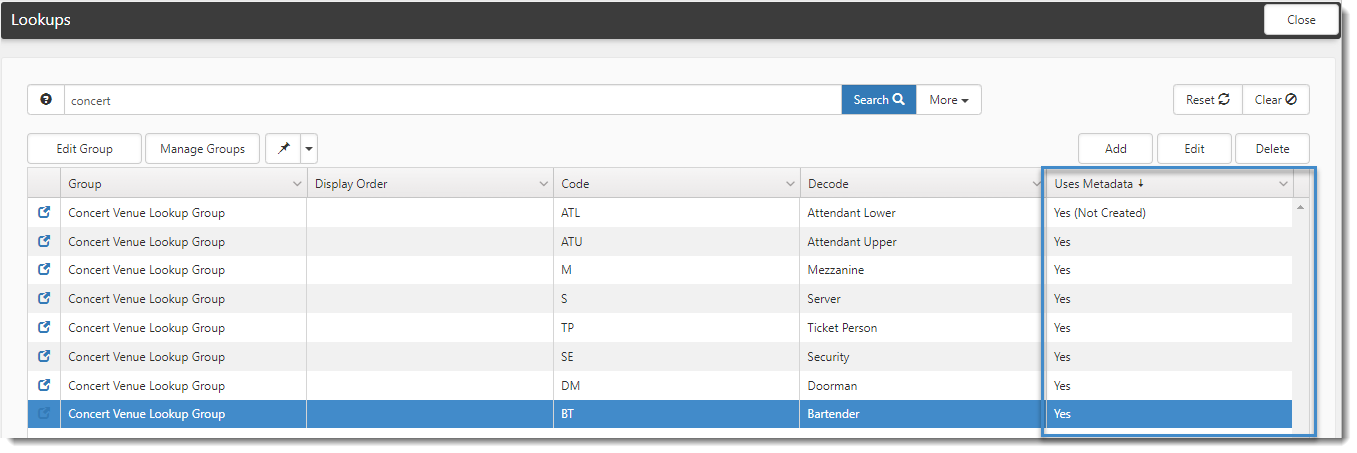Viewport: 1357px width, 453px height.
Task: Open the Code column header chevron
Action: tap(790, 184)
